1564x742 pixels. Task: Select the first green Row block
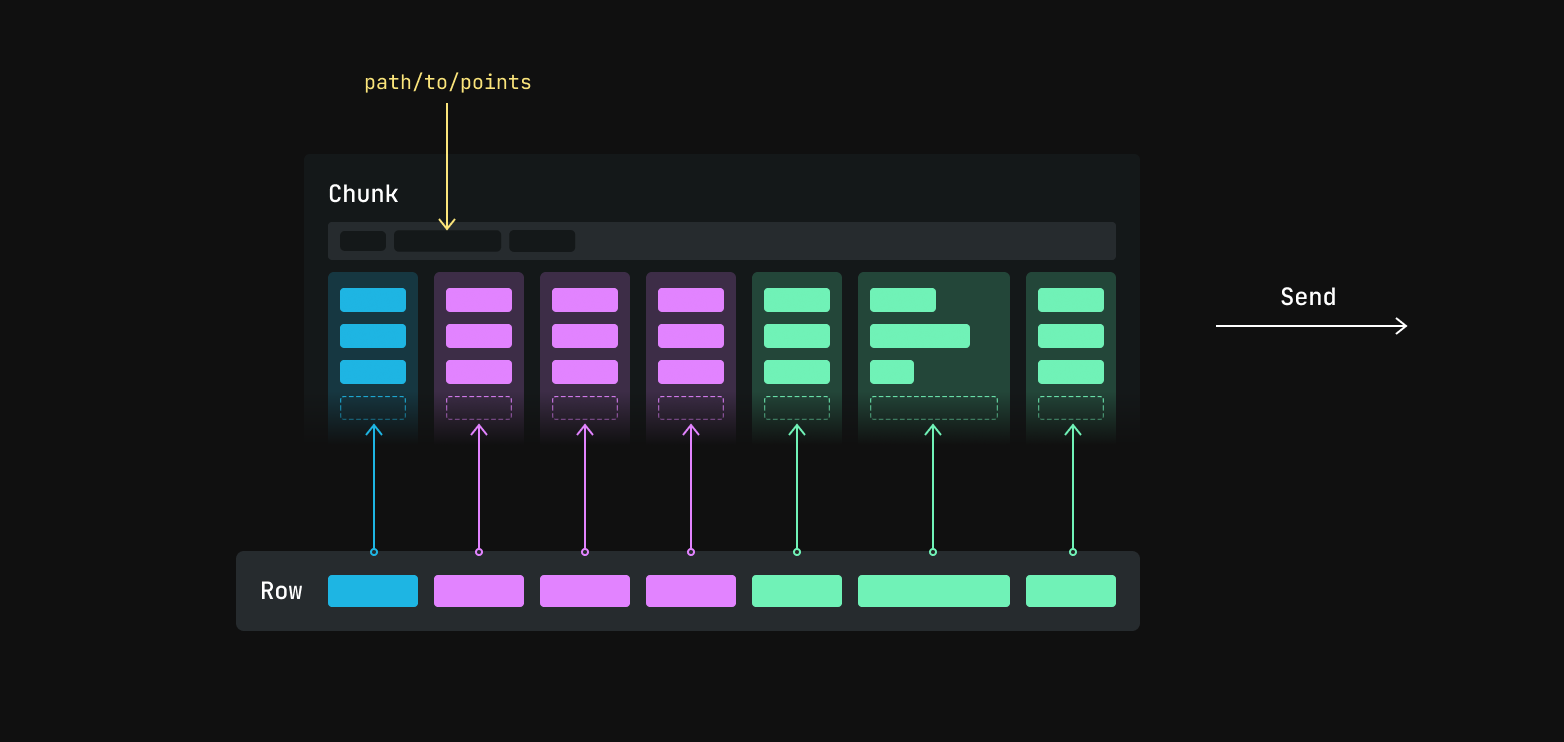point(797,591)
